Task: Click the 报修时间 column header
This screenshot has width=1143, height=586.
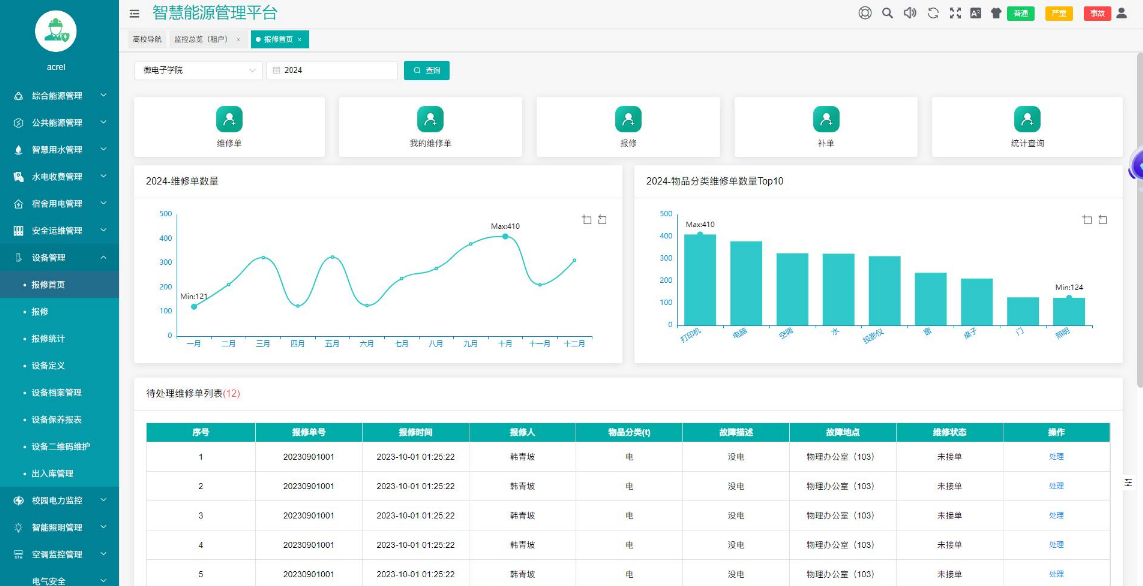Action: [416, 432]
